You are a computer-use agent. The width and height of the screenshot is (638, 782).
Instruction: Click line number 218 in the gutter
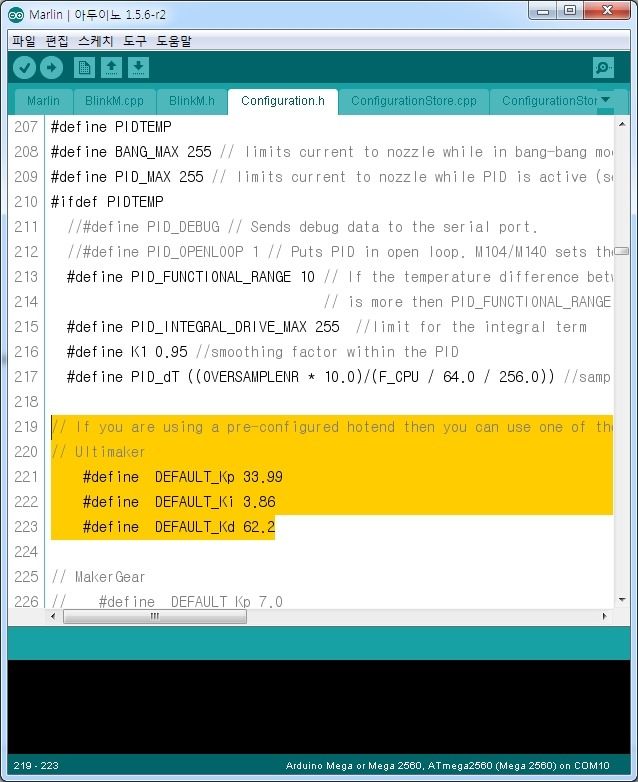26,401
